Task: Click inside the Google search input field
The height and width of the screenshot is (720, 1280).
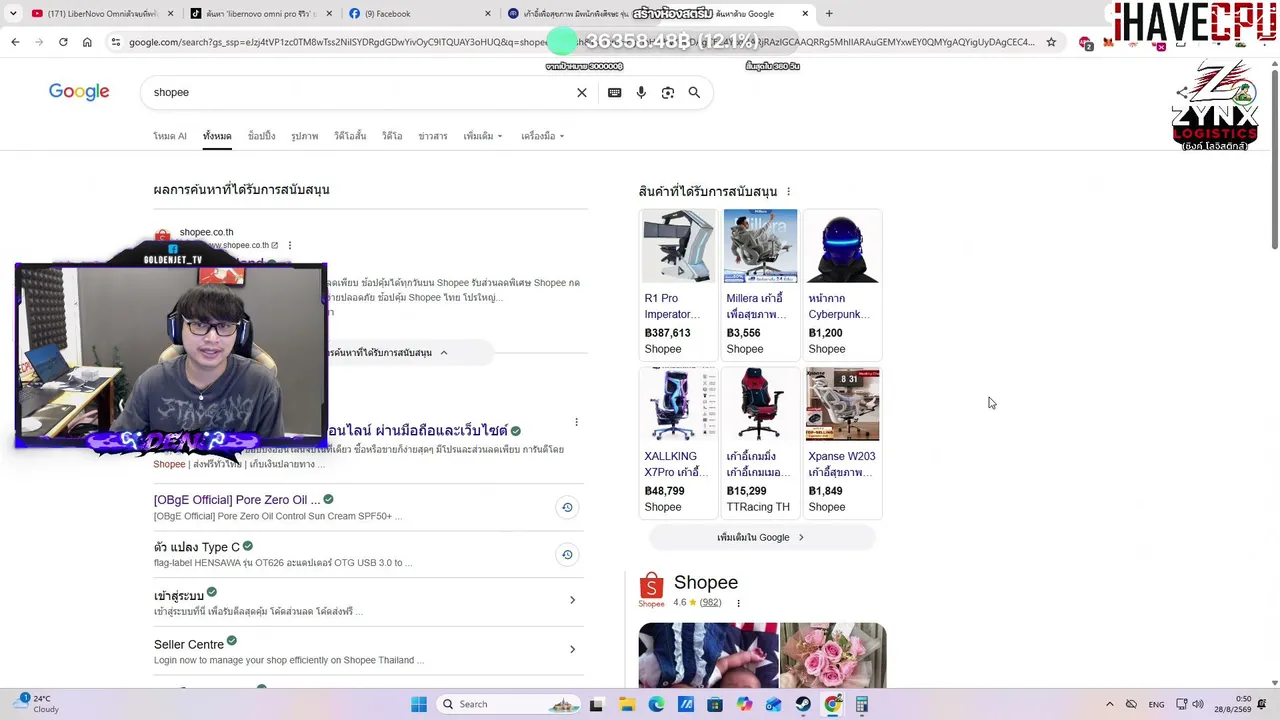Action: (x=360, y=92)
